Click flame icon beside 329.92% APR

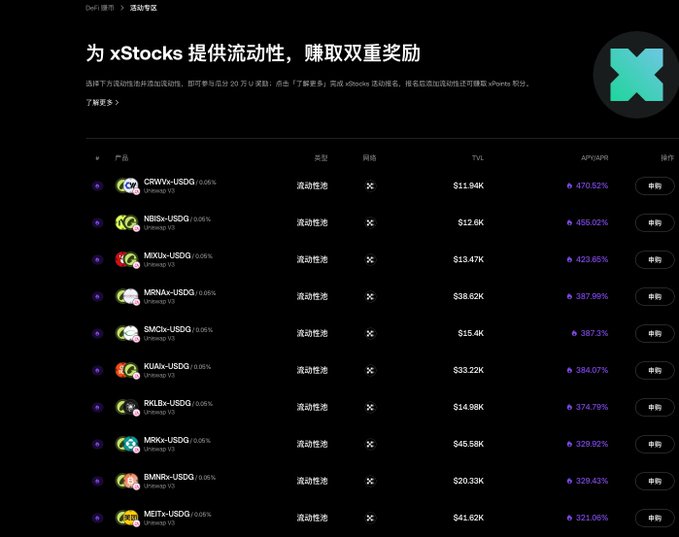pyautogui.click(x=569, y=444)
